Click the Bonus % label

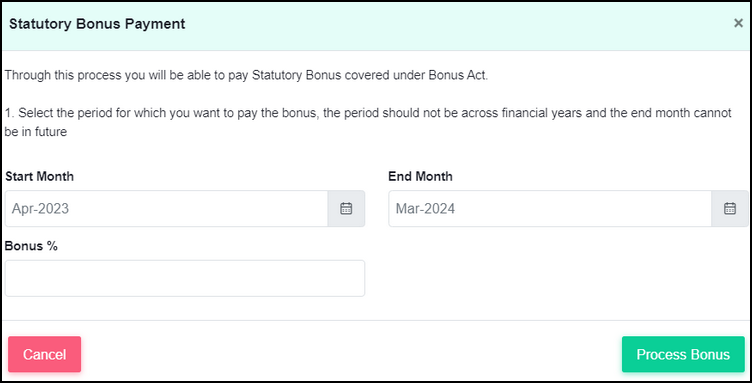31,246
